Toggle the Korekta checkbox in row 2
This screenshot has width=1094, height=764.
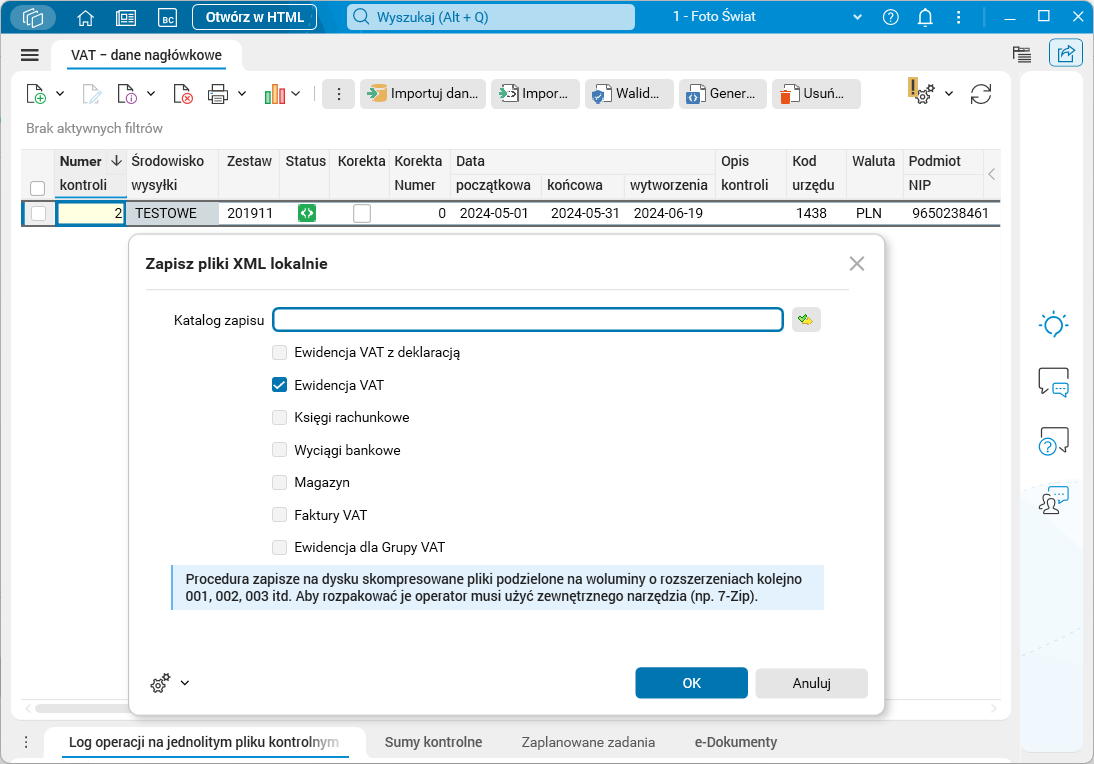pos(361,213)
